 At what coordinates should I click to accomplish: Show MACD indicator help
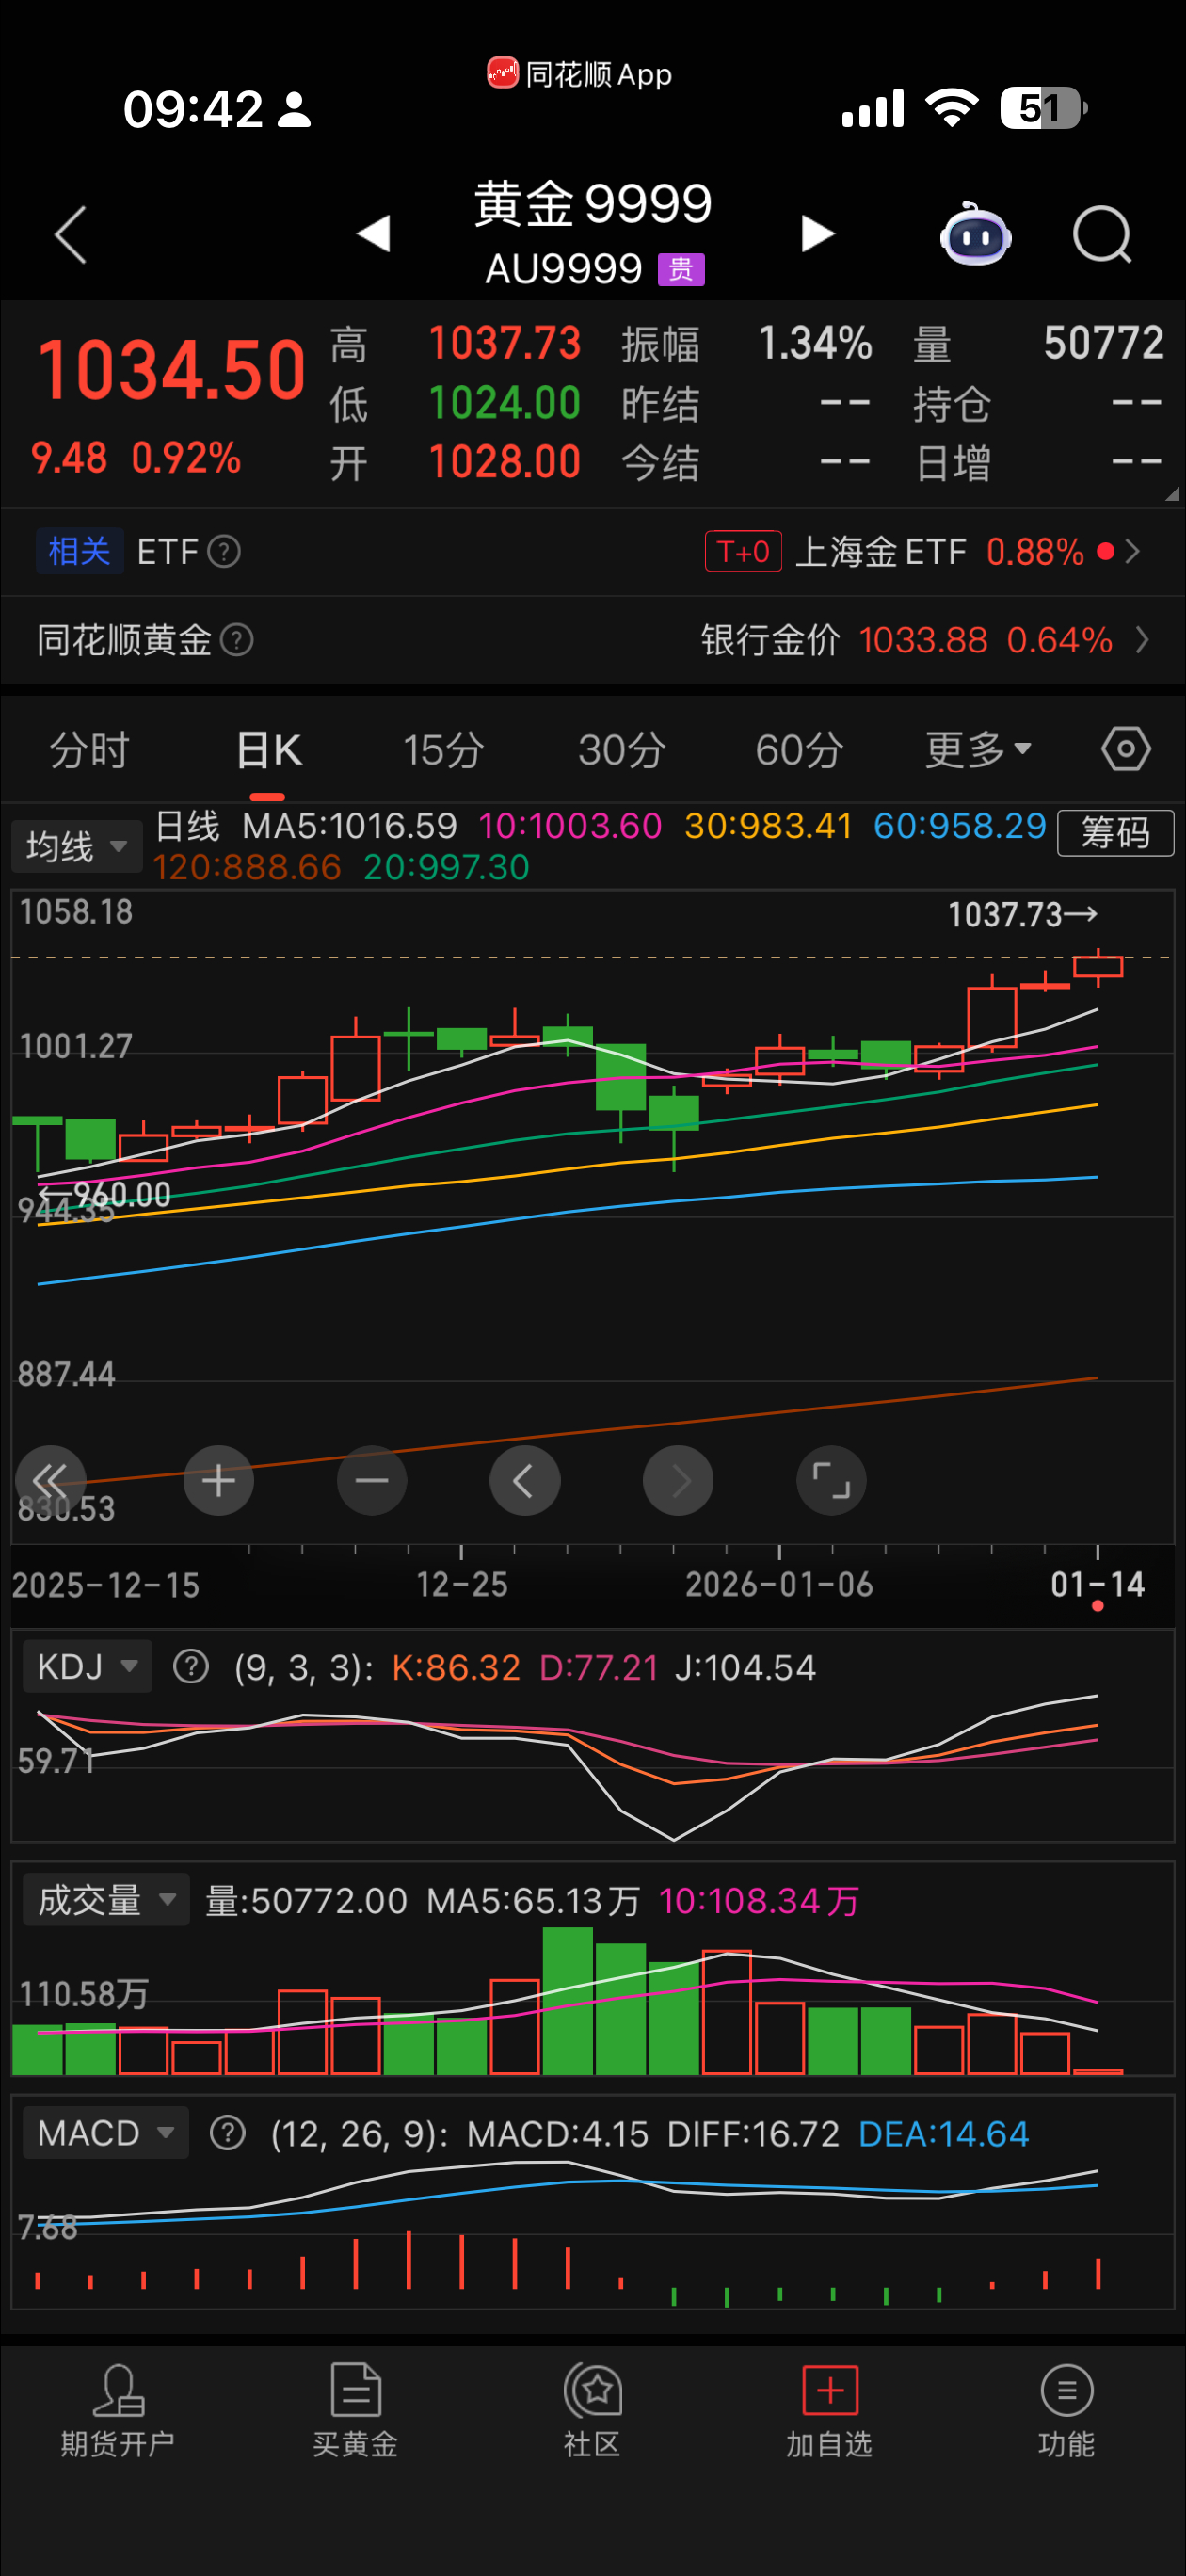pyautogui.click(x=227, y=2133)
